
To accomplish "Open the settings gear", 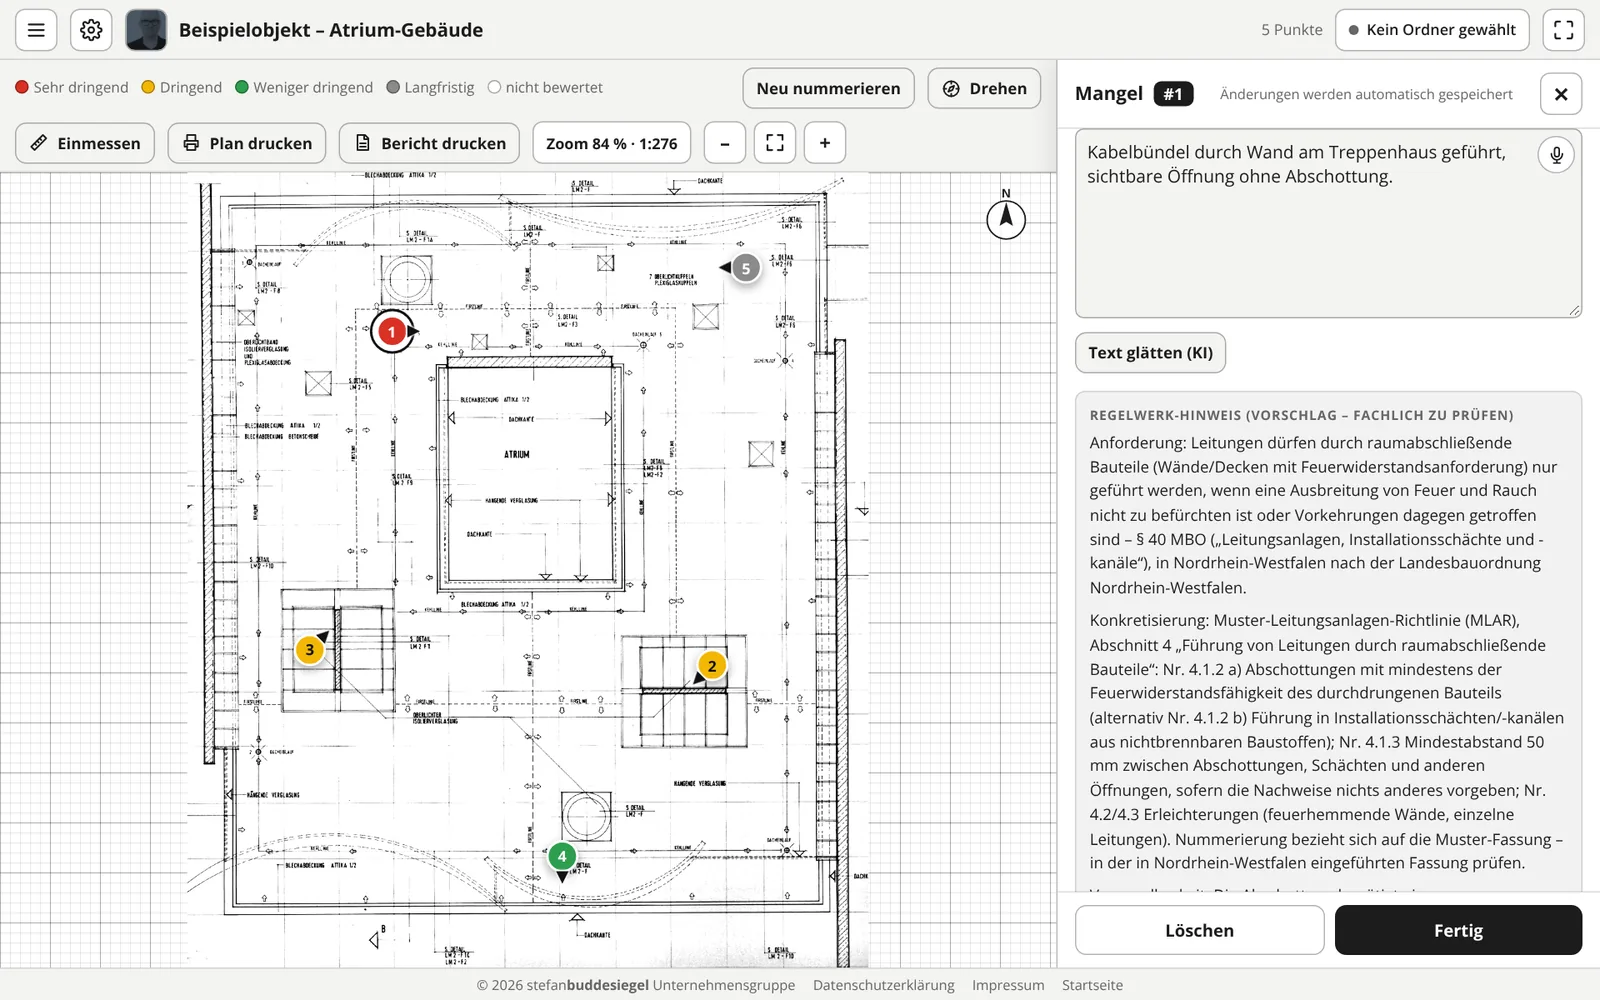I will click(x=91, y=30).
